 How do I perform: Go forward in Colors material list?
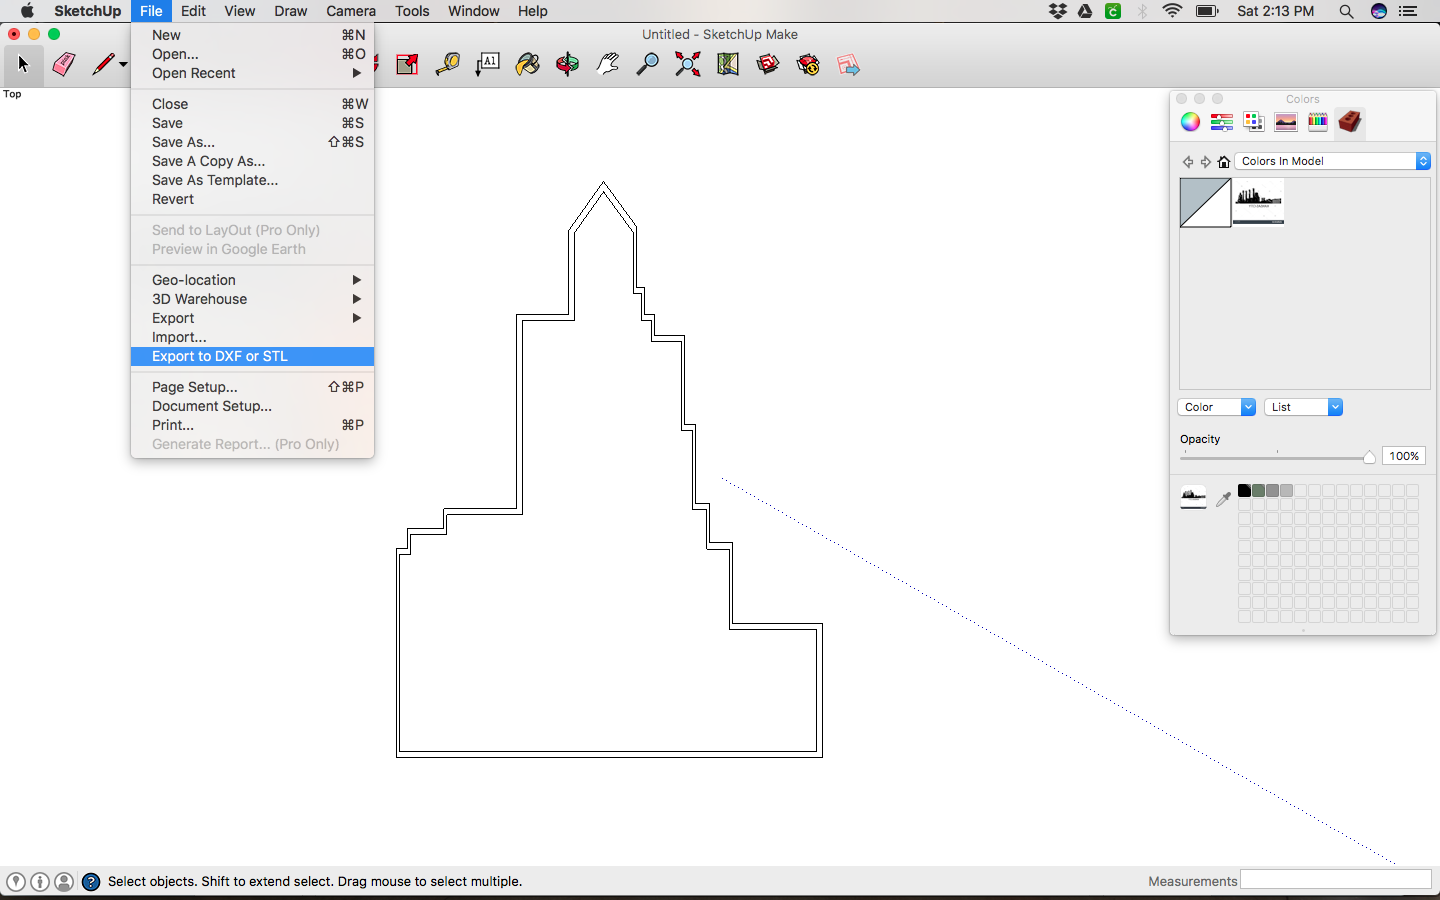point(1206,161)
